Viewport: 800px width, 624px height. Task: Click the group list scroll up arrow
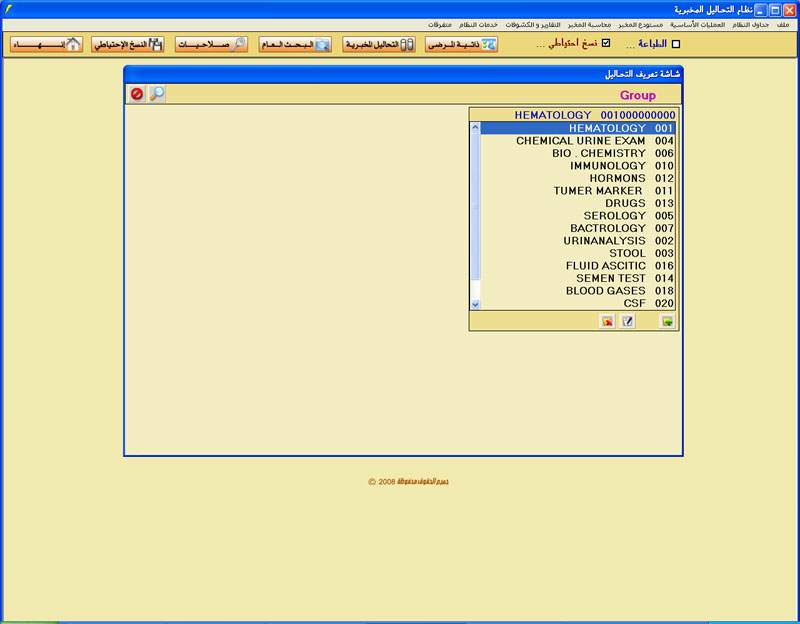tap(476, 128)
